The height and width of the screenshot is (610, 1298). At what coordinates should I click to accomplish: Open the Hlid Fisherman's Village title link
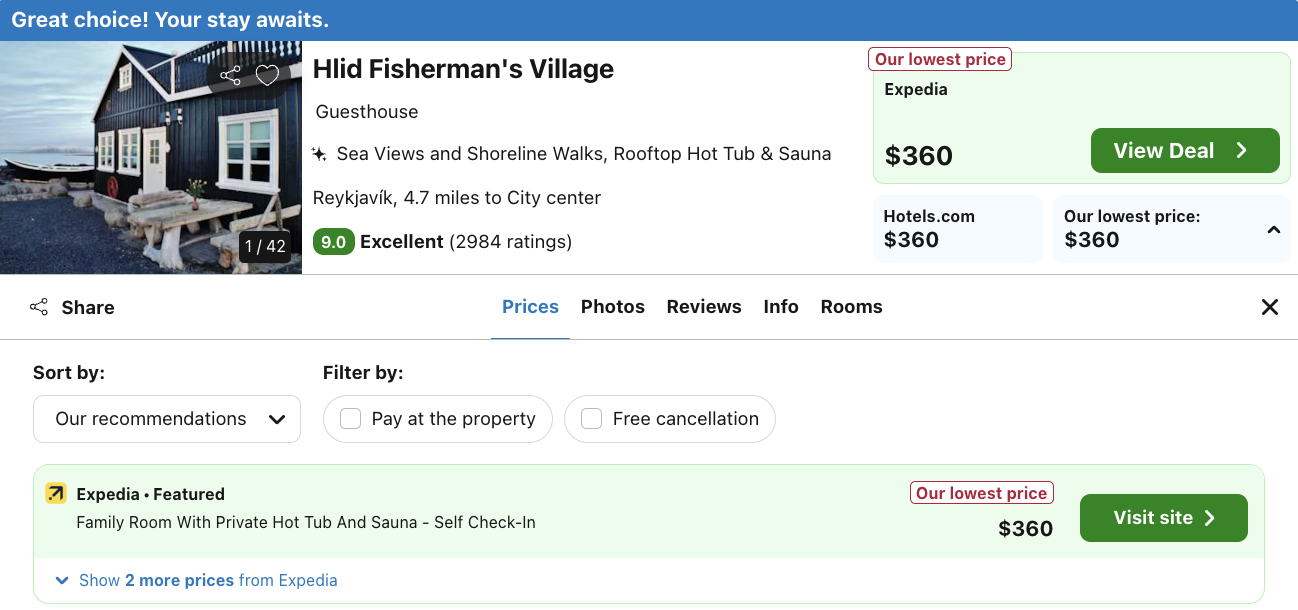(x=463, y=69)
